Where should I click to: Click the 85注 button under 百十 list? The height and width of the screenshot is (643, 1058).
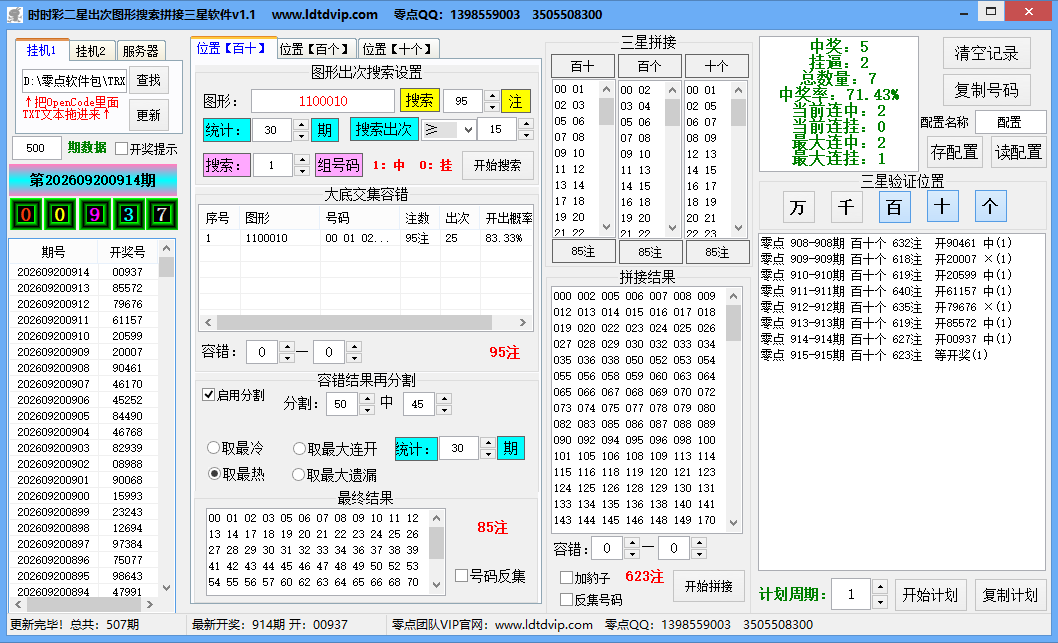[583, 252]
